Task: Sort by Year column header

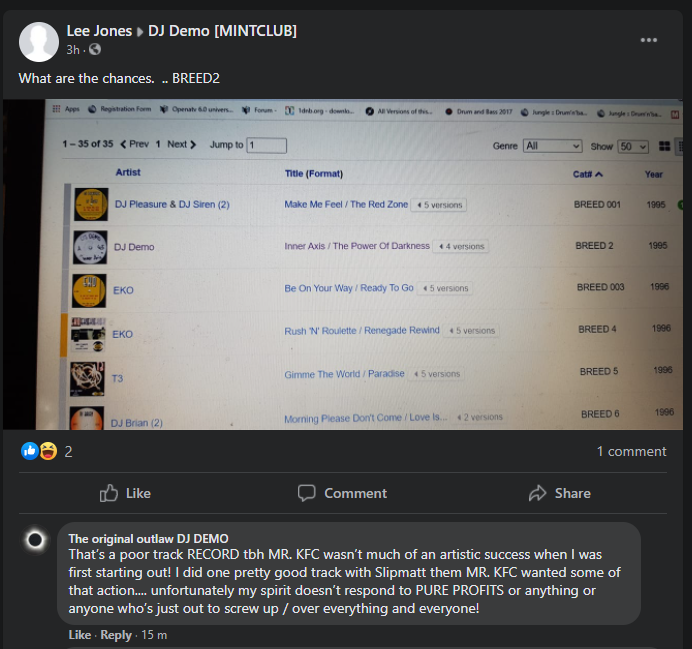Action: pos(654,174)
